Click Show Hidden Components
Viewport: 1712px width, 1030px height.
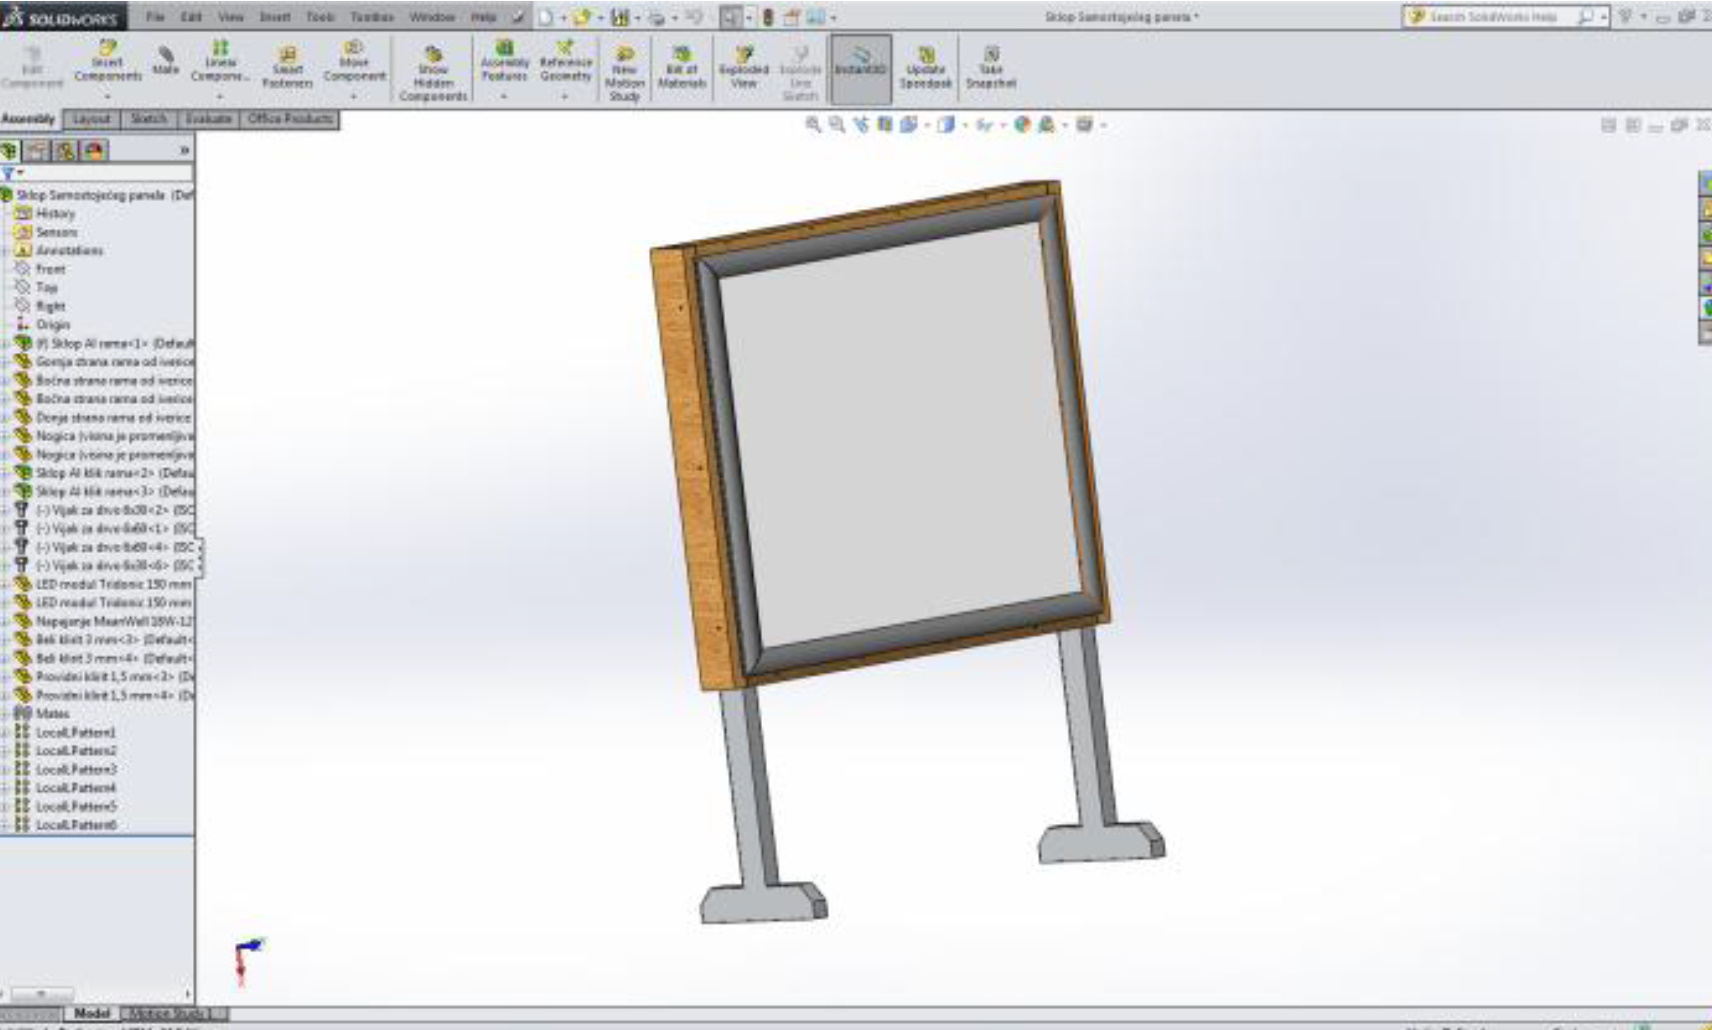(433, 72)
